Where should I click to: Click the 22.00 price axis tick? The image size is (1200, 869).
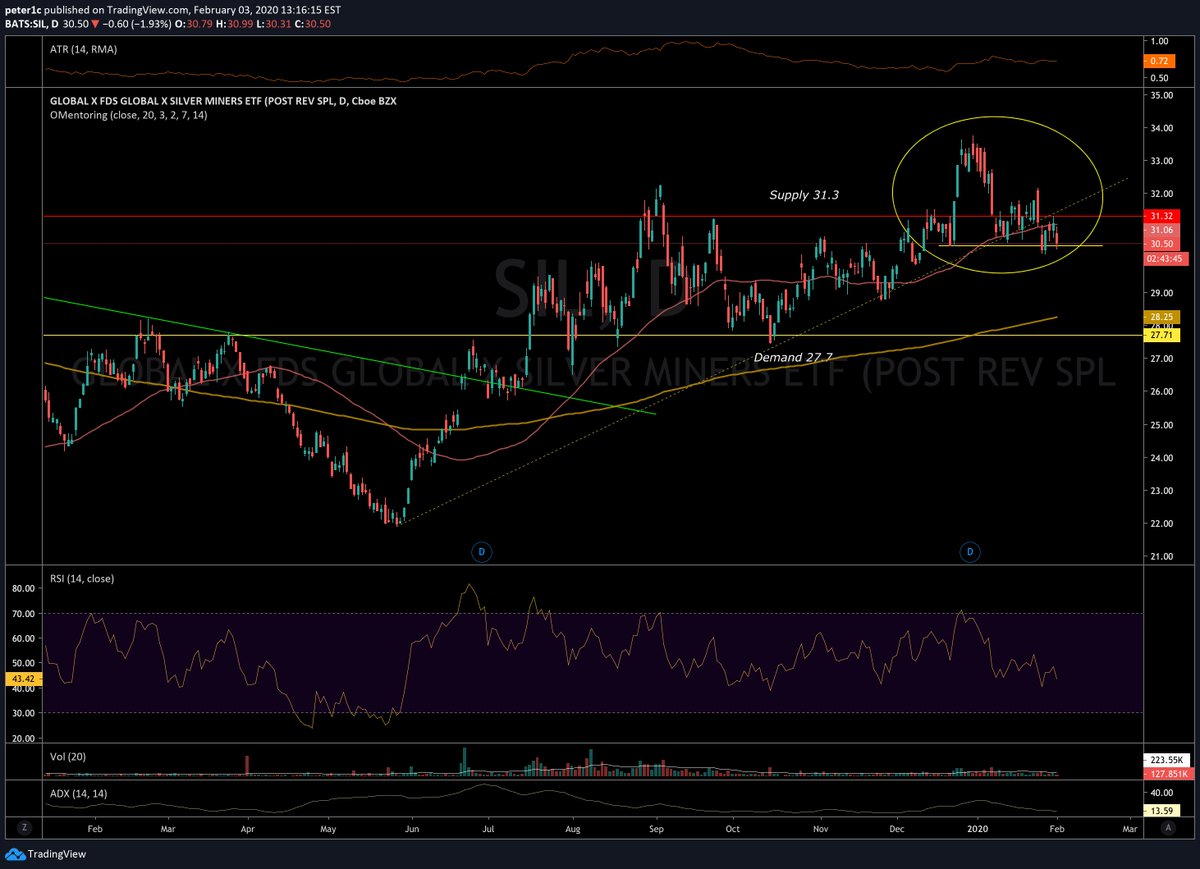coord(1163,523)
